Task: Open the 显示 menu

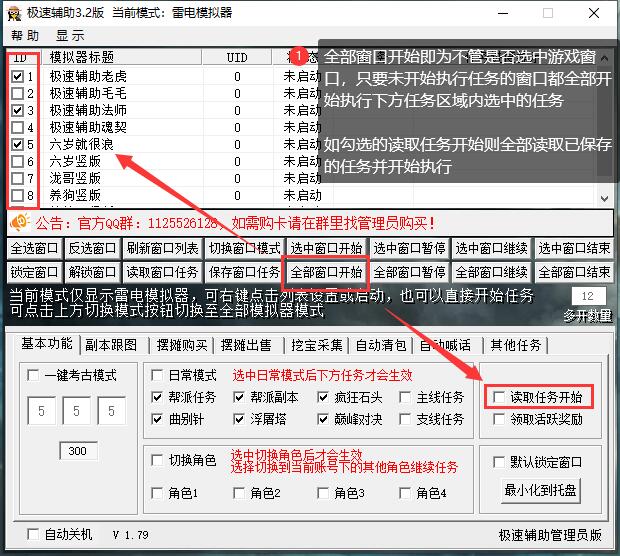Action: click(70, 36)
